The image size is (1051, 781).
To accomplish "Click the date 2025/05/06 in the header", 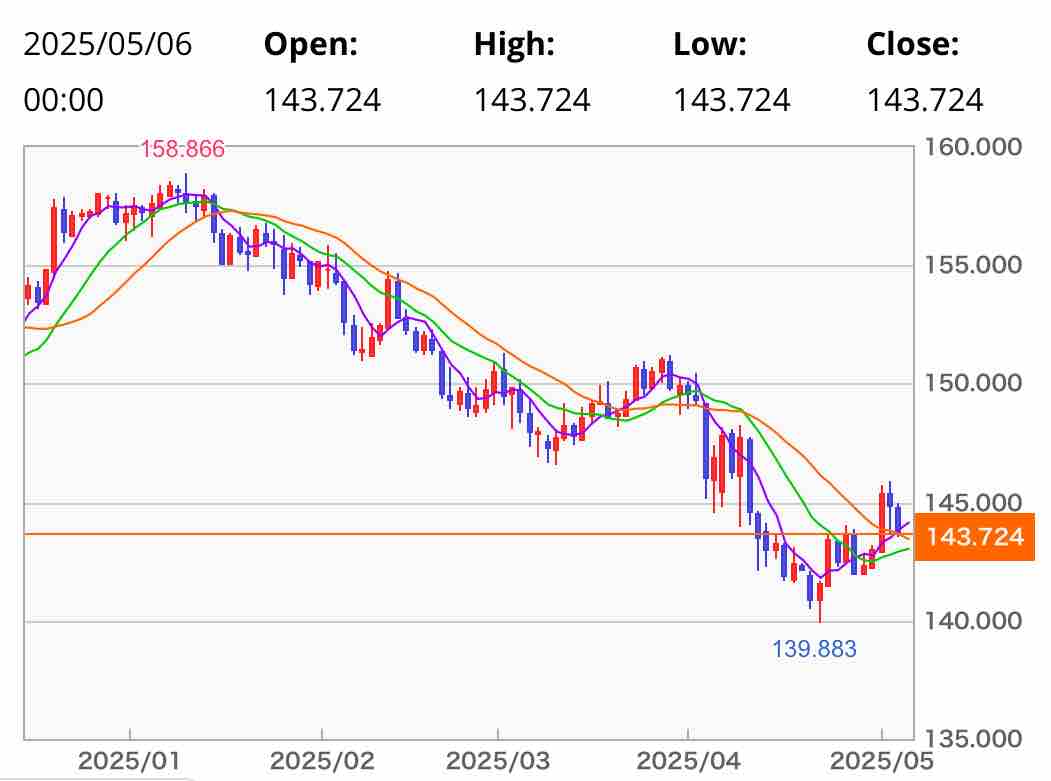I will pos(107,44).
